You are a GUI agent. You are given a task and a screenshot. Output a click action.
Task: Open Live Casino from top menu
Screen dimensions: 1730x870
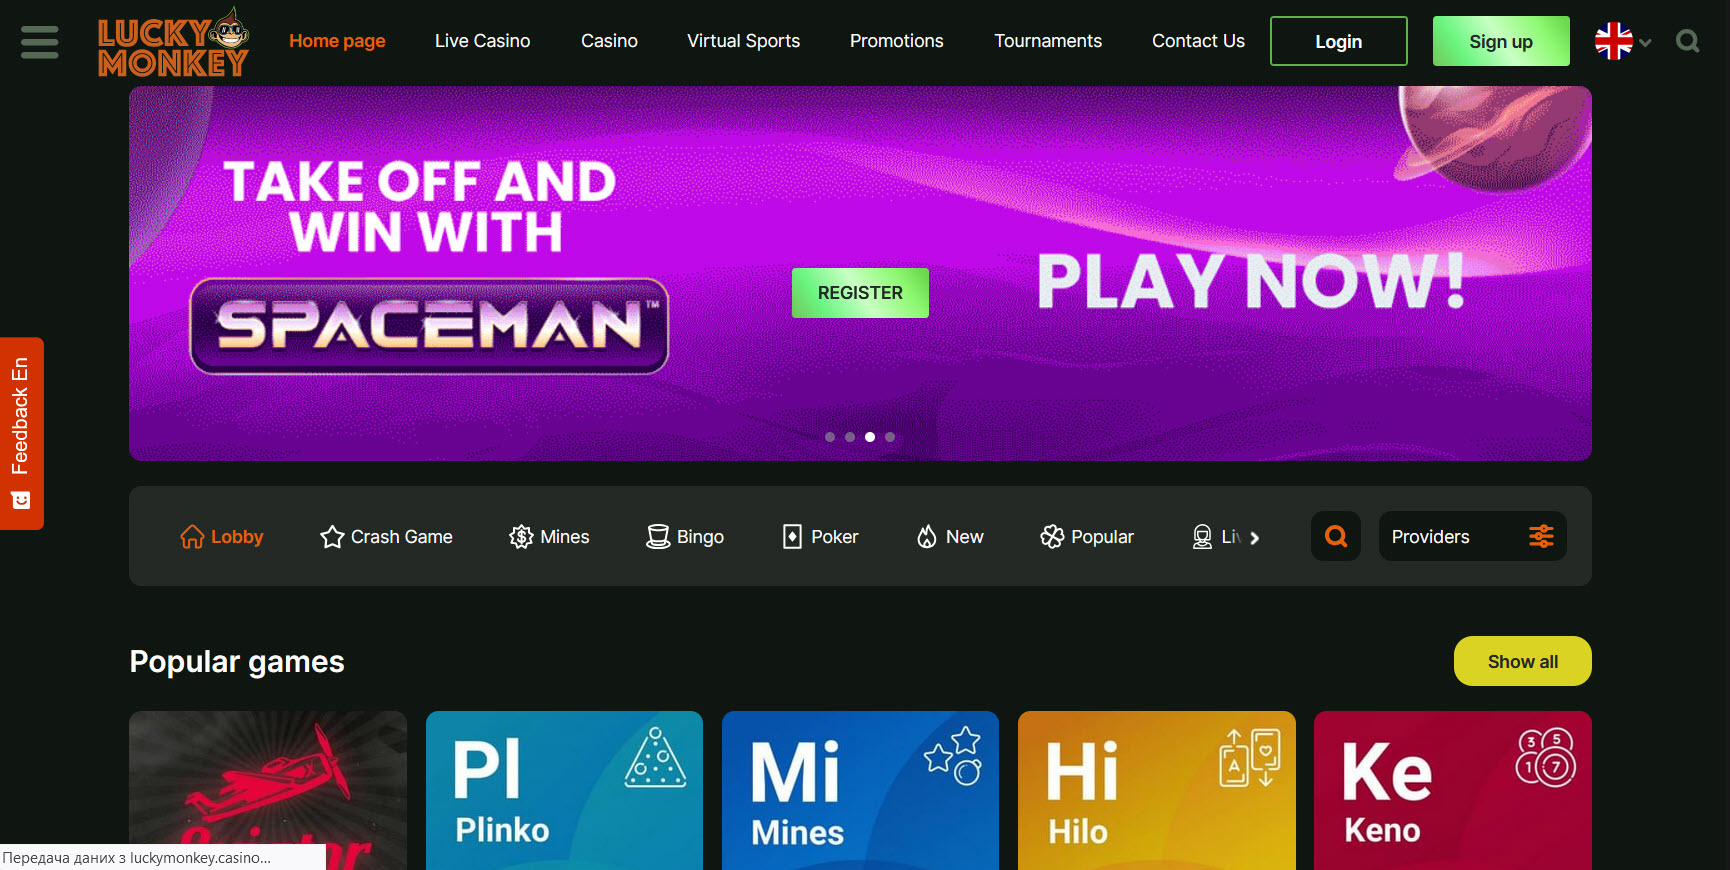pos(482,41)
